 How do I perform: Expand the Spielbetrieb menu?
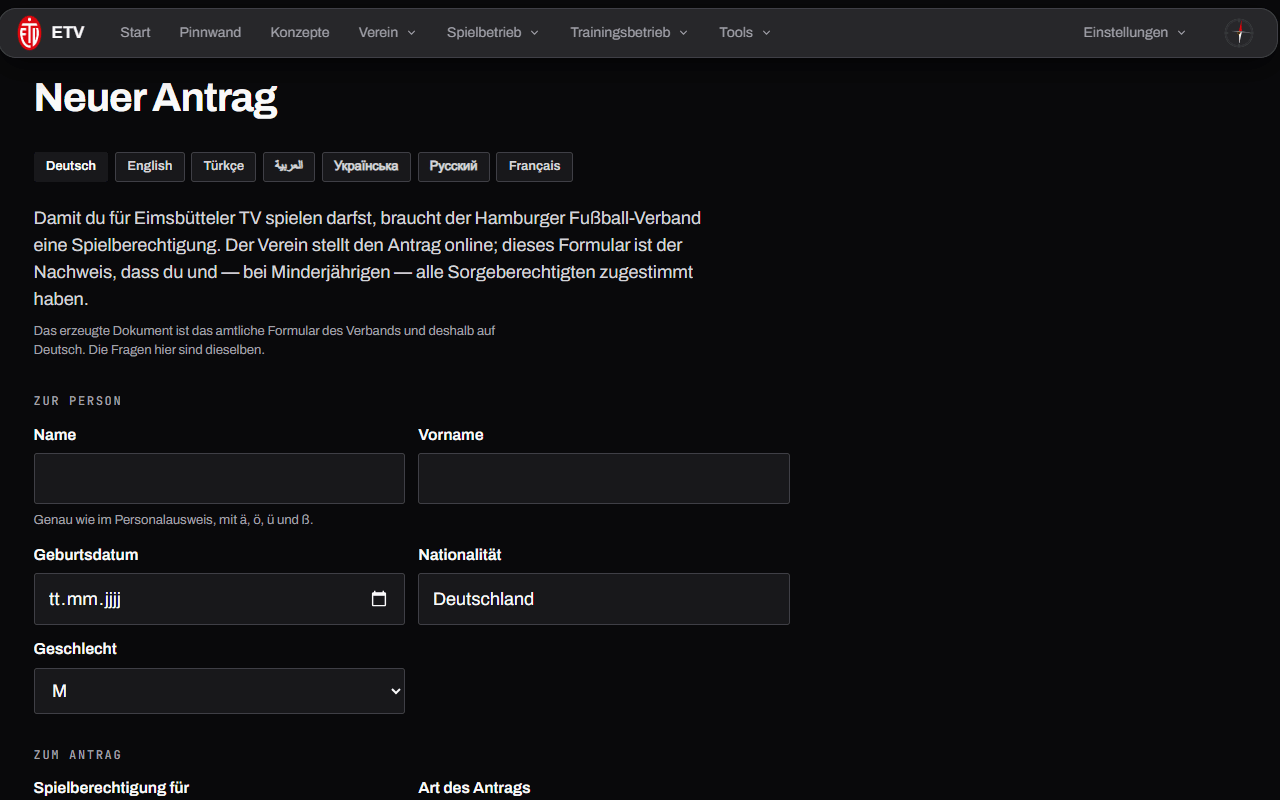tap(493, 32)
